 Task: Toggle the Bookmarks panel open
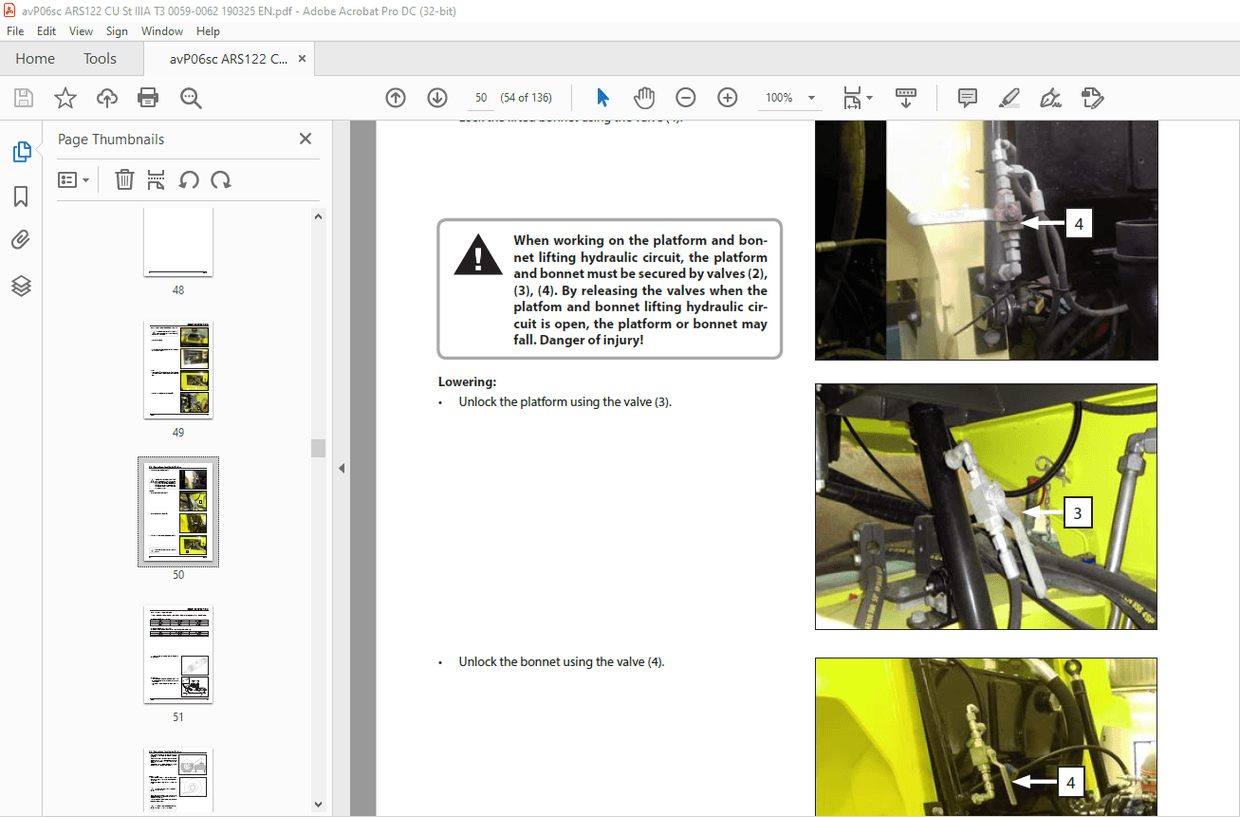tap(20, 196)
